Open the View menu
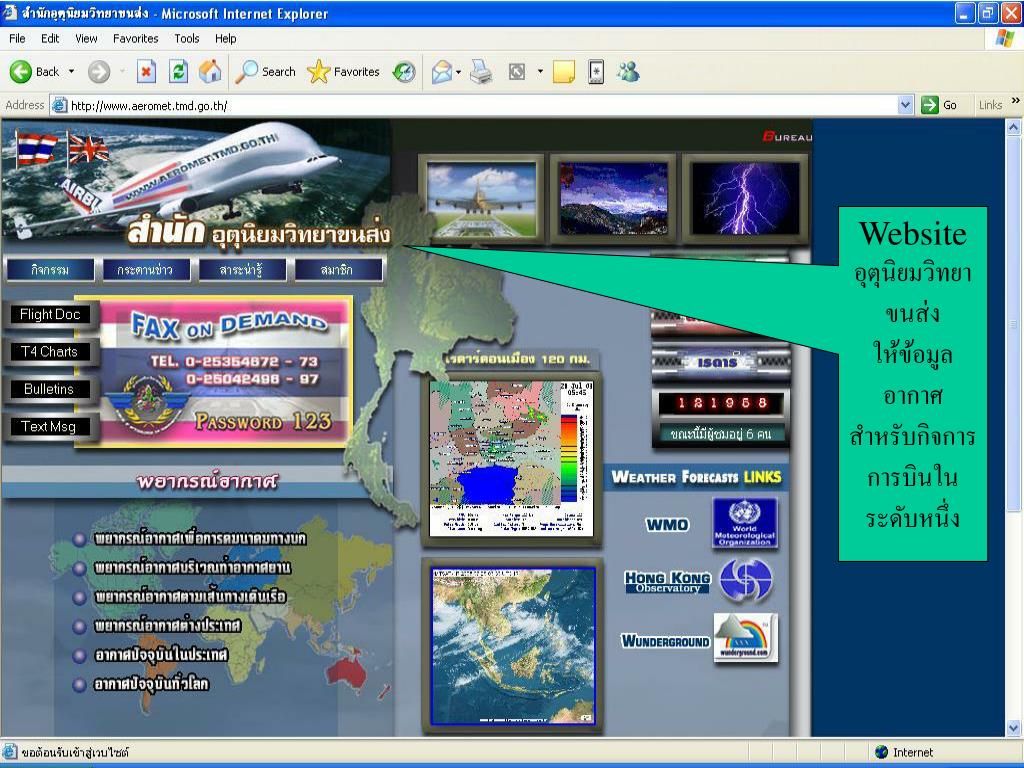Viewport: 1024px width, 768px height. point(86,39)
